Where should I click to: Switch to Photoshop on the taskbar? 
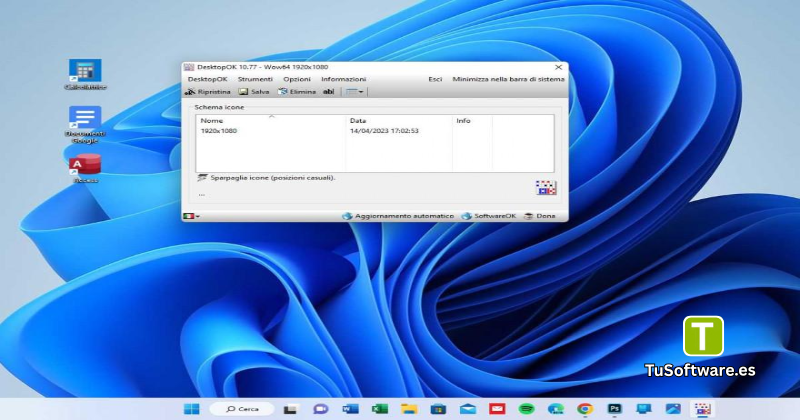point(614,409)
